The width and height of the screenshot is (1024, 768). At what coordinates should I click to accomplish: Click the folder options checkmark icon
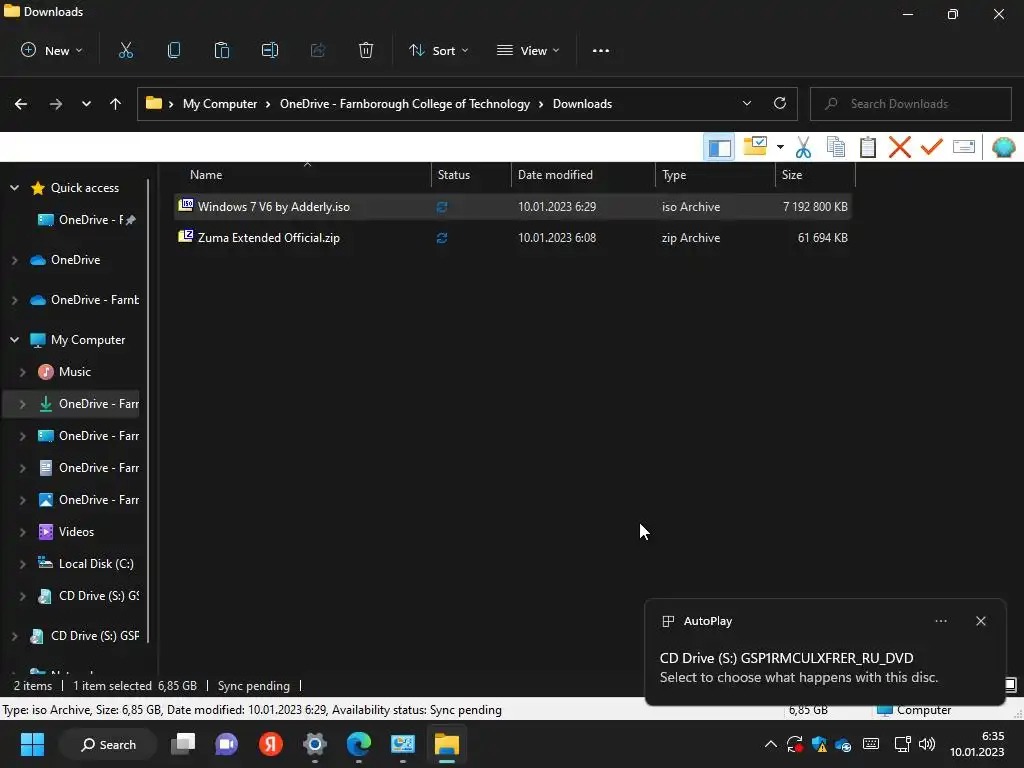[755, 146]
